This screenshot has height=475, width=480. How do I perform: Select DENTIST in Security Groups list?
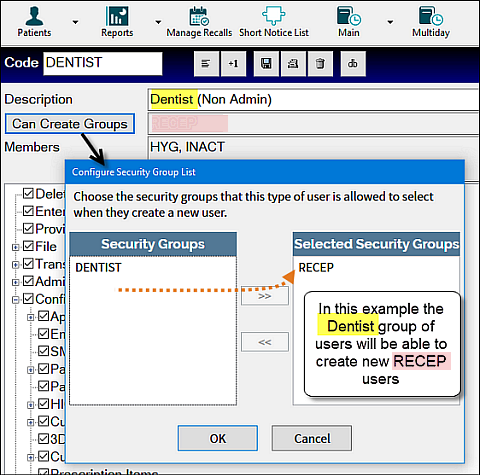click(98, 268)
